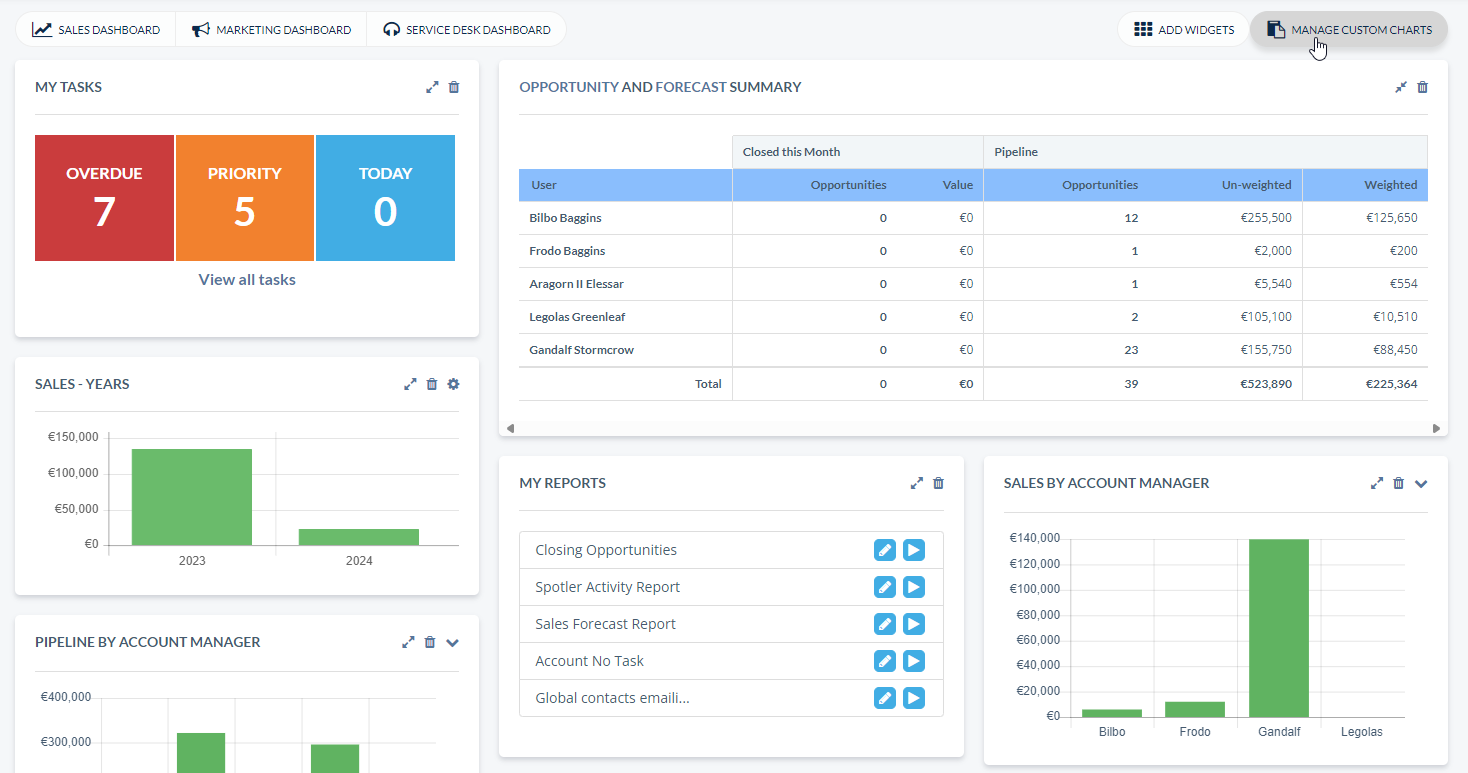1468x773 pixels.
Task: Select Bilbo's bar in Sales by Account Manager
Action: pos(1111,713)
